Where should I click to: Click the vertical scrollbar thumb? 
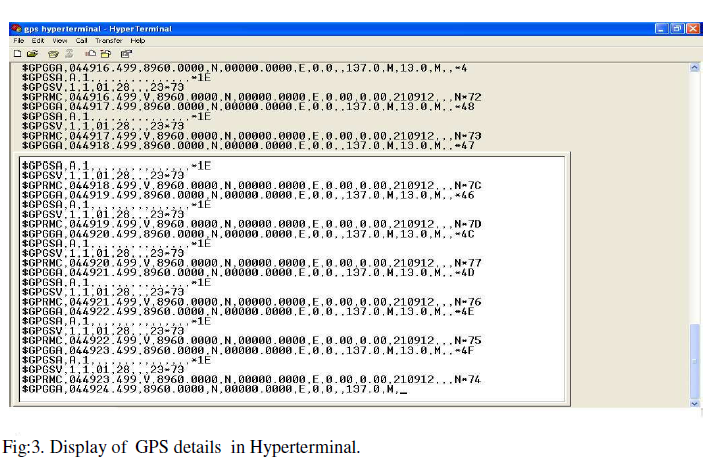tap(695, 361)
